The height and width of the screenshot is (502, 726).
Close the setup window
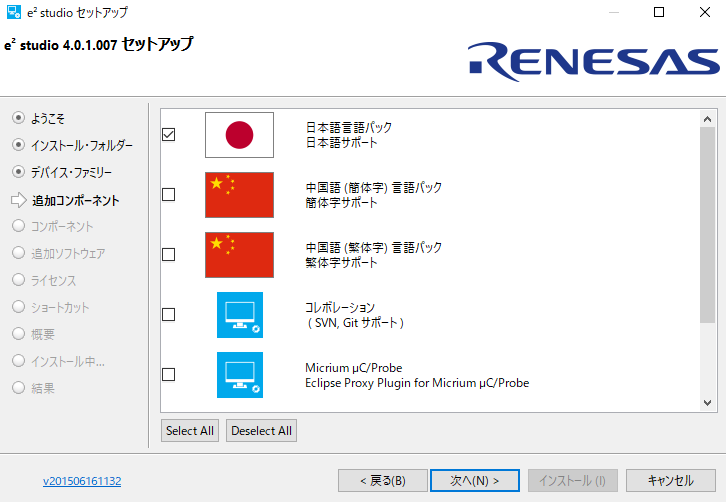(x=705, y=12)
